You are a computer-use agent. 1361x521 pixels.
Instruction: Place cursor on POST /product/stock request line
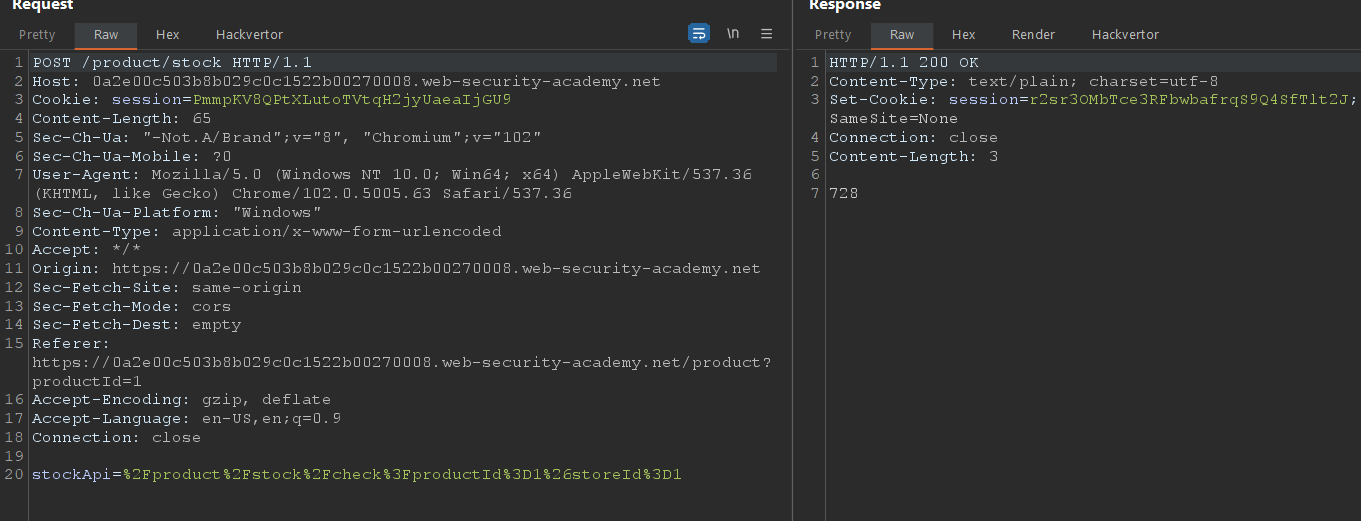pos(172,63)
